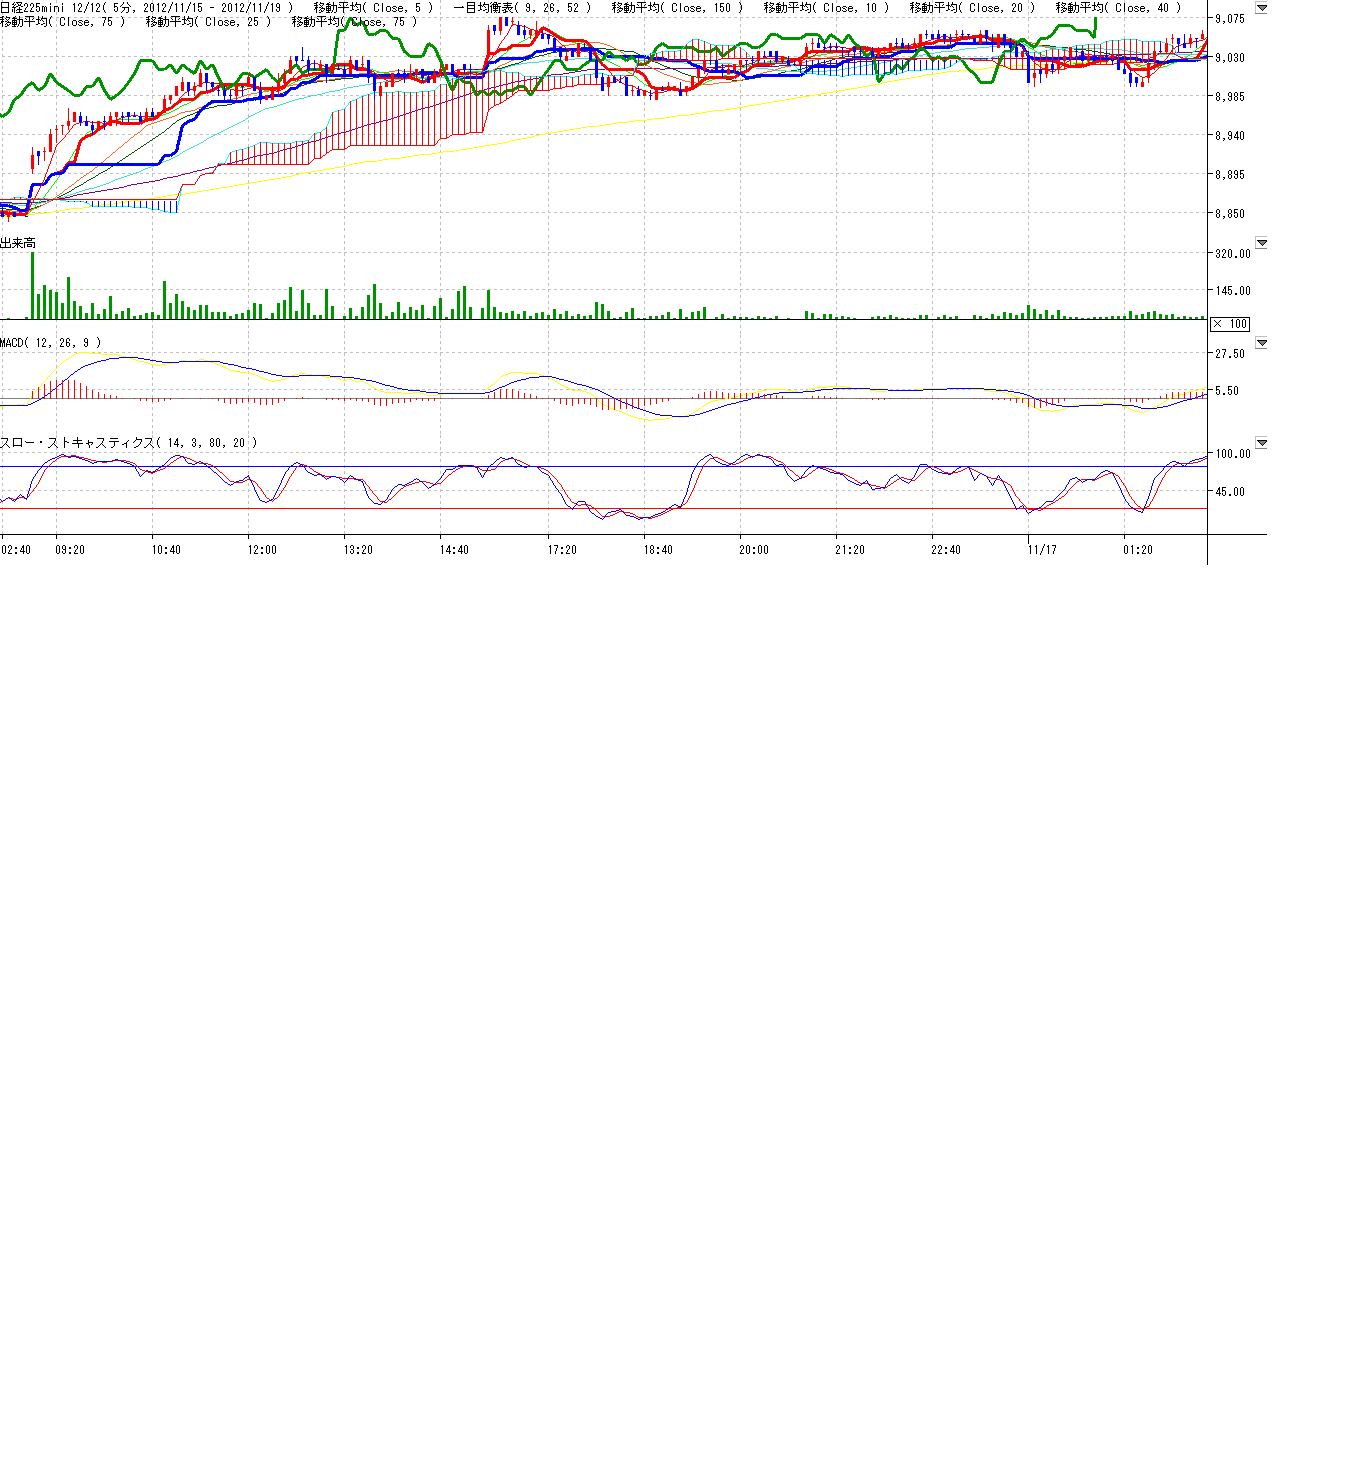The width and height of the screenshot is (1366, 1480).
Task: Click the 9,030 price axis label
Action: coord(1230,58)
